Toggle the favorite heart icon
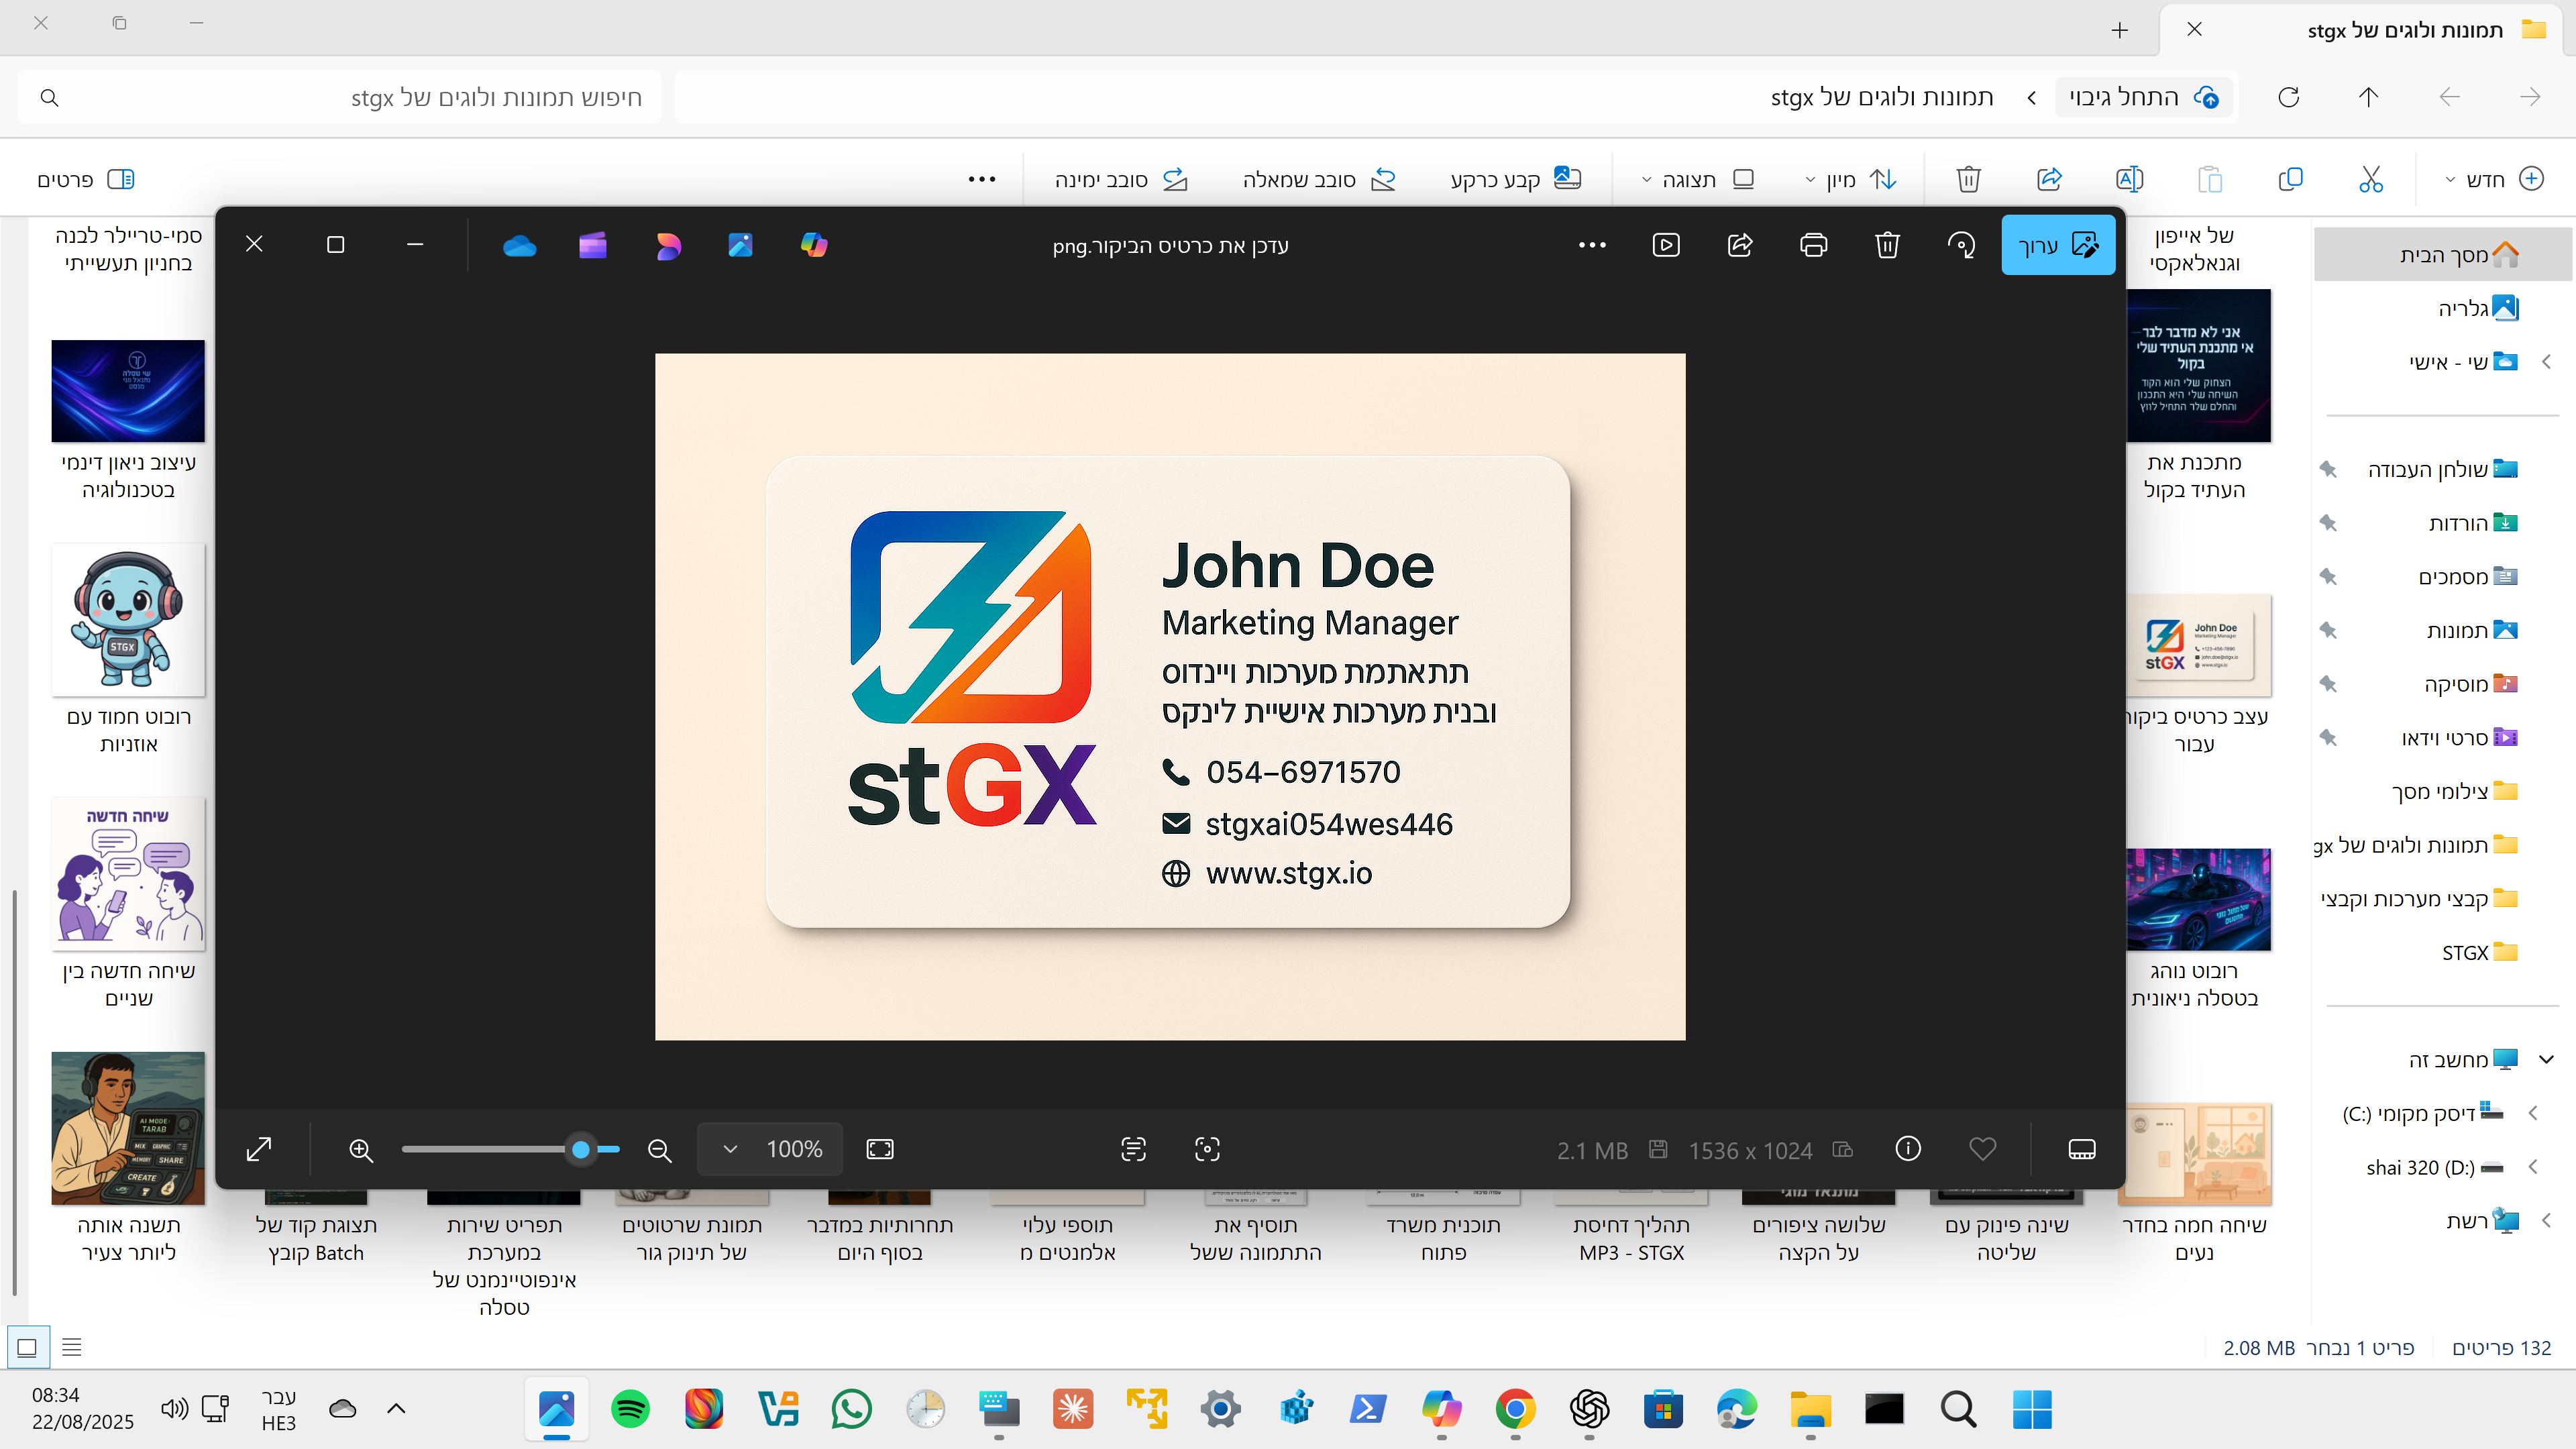The height and width of the screenshot is (1449, 2576). 1982,1149
